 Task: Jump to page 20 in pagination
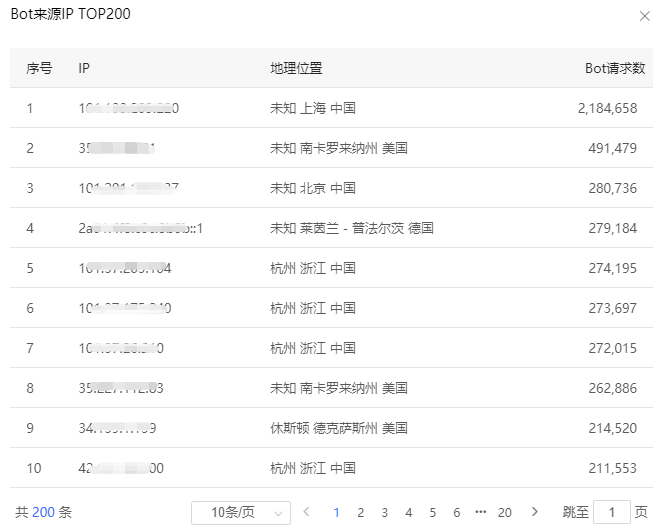504,513
